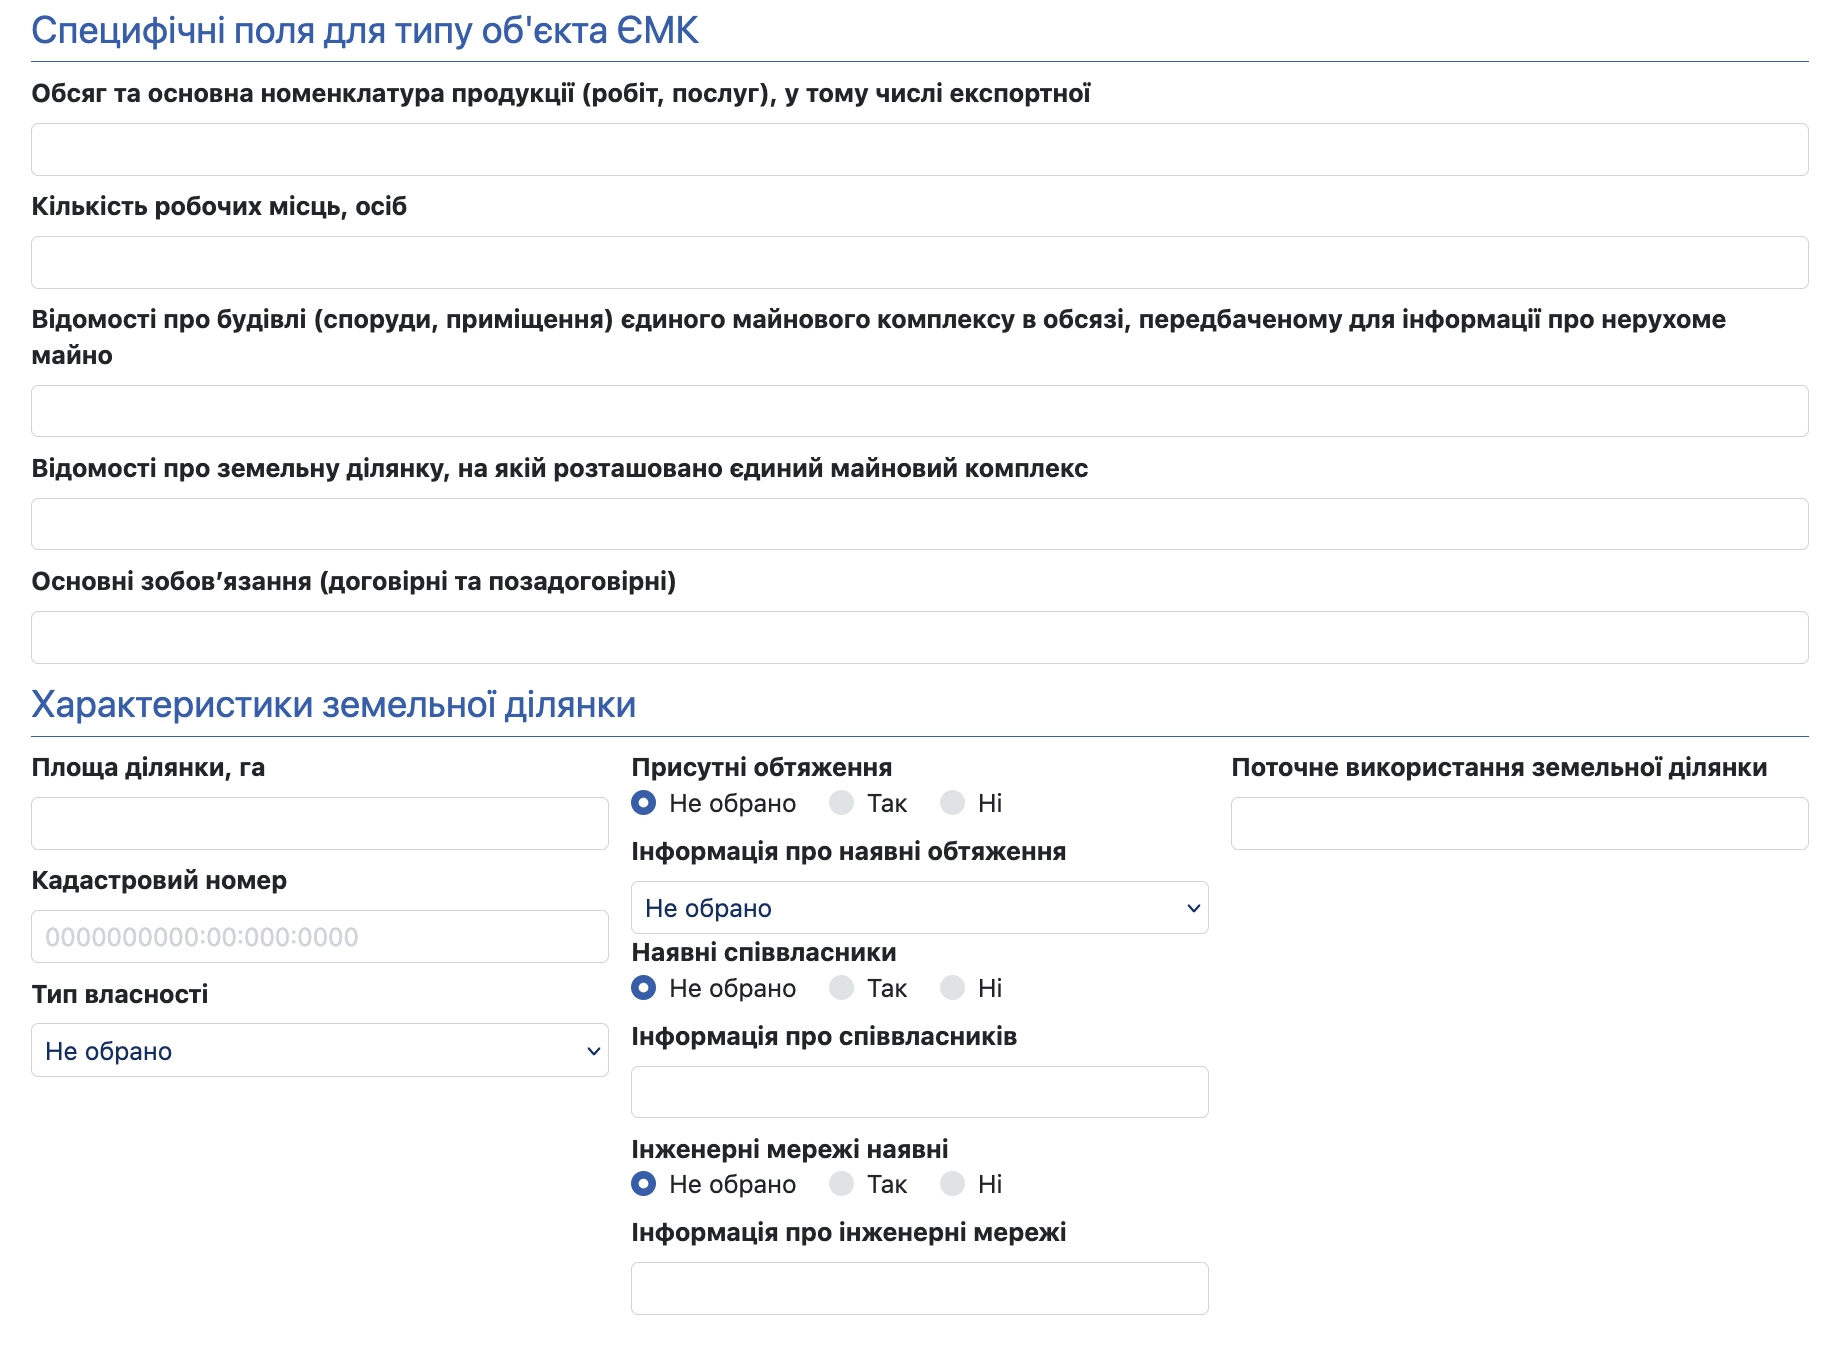Click the Кількість робочих місць field

click(x=920, y=262)
